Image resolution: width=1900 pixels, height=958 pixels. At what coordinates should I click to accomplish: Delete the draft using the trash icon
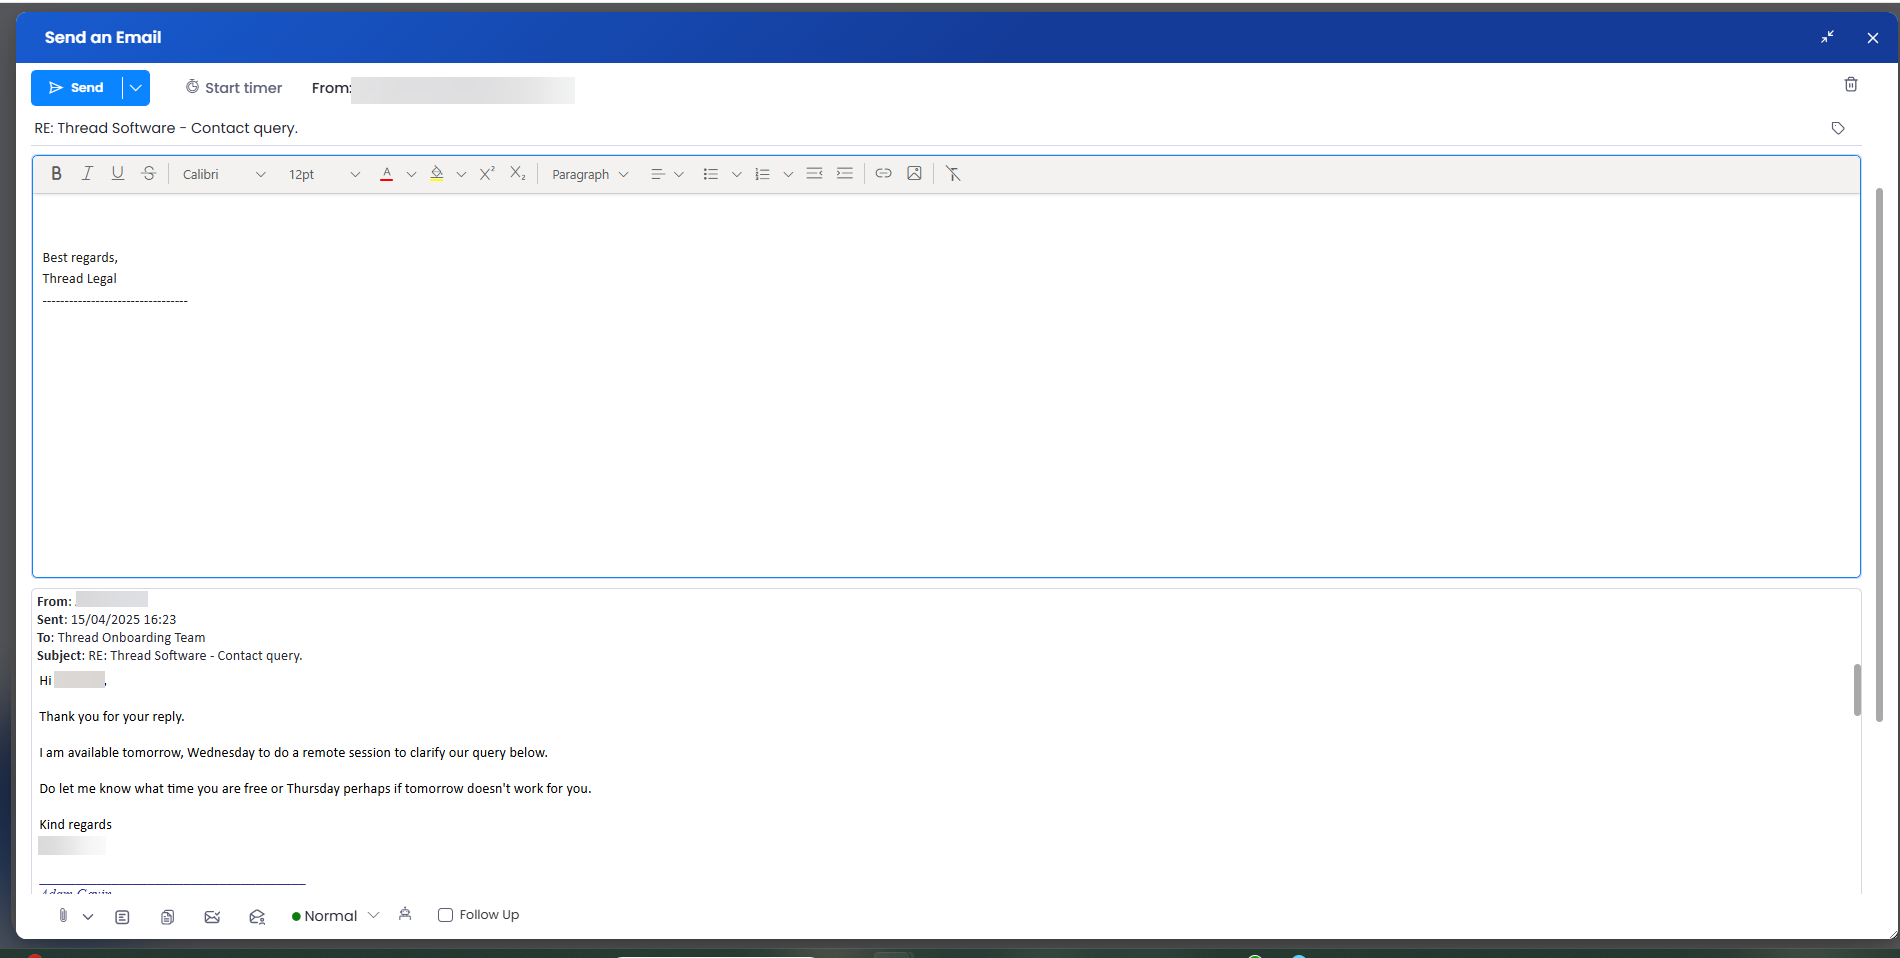click(x=1851, y=85)
